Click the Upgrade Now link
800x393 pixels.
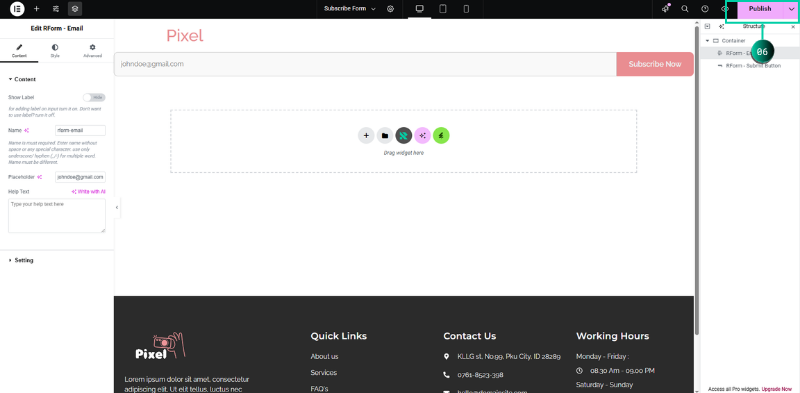click(777, 389)
